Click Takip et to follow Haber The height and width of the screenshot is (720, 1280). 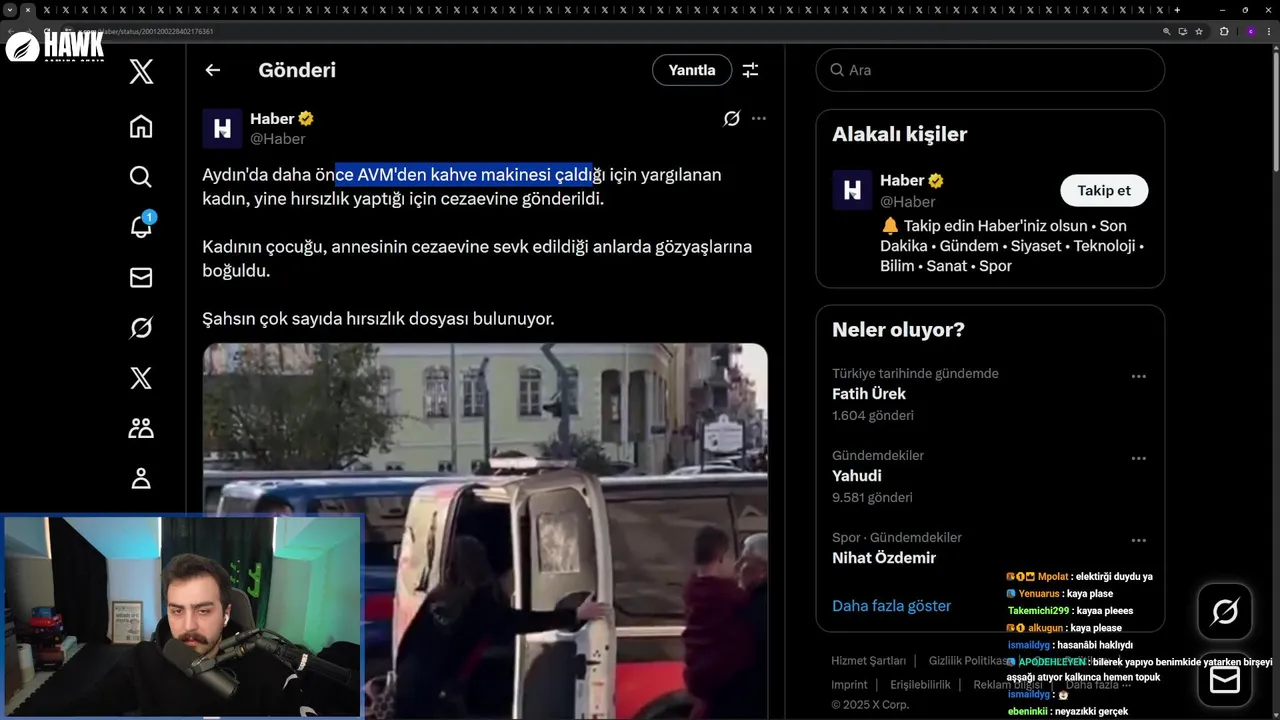(1104, 190)
